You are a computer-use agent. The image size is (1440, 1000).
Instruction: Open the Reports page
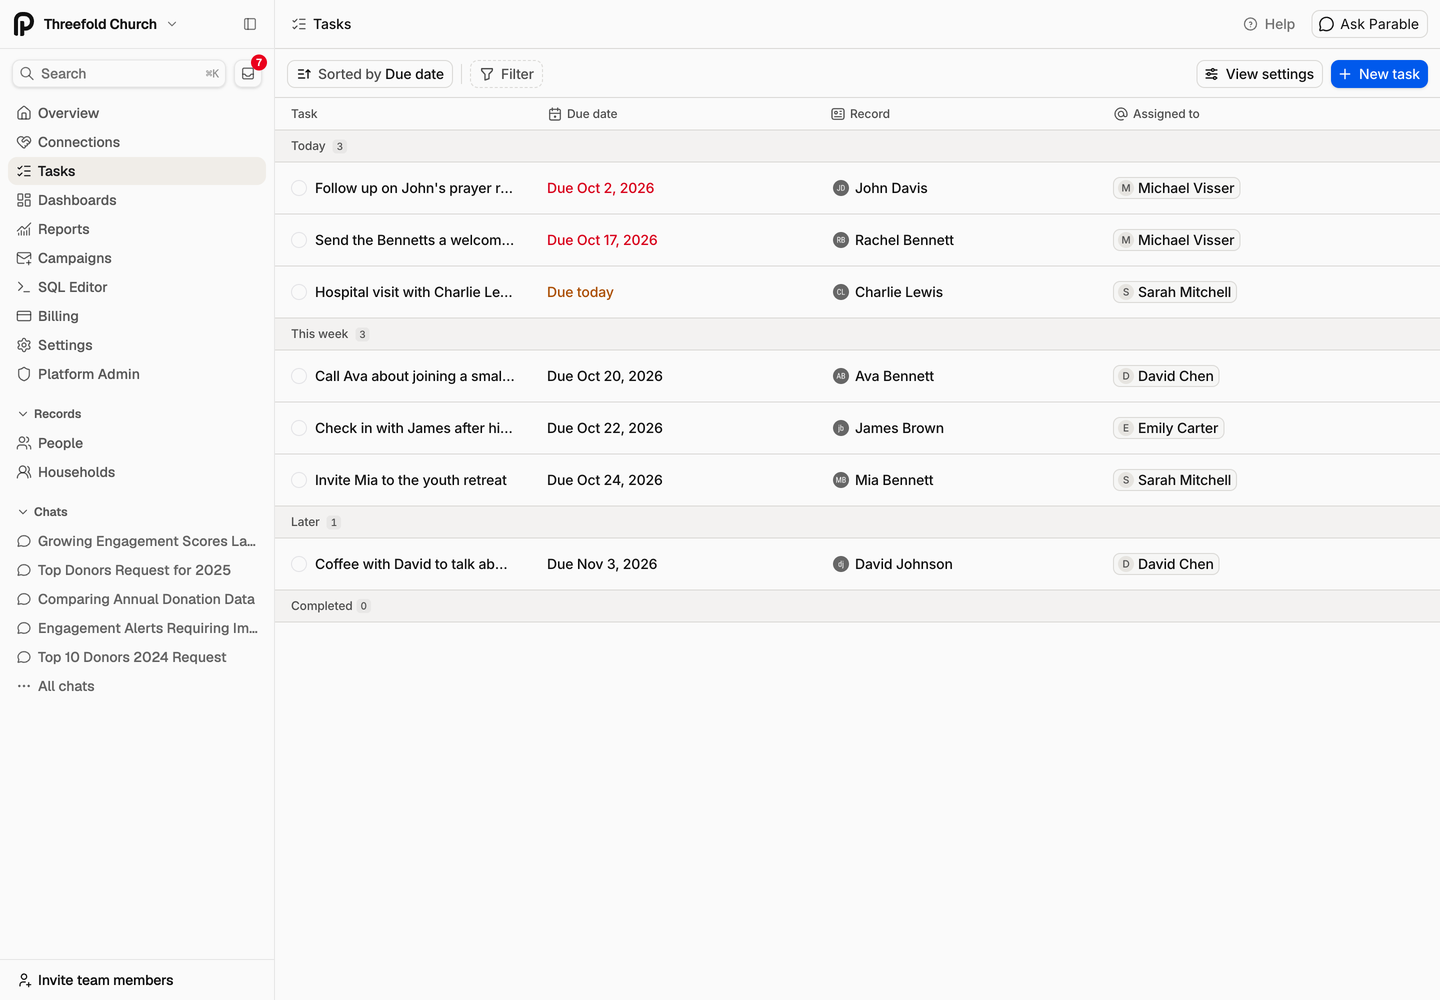(x=137, y=229)
